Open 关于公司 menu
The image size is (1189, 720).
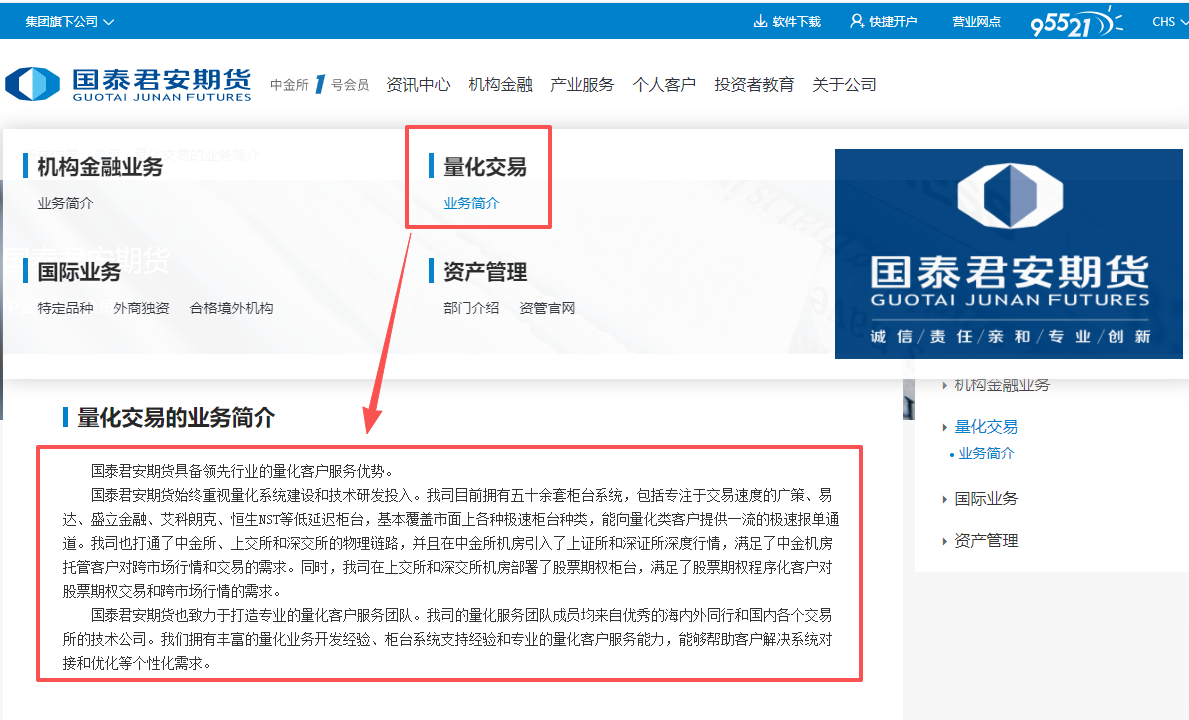844,85
